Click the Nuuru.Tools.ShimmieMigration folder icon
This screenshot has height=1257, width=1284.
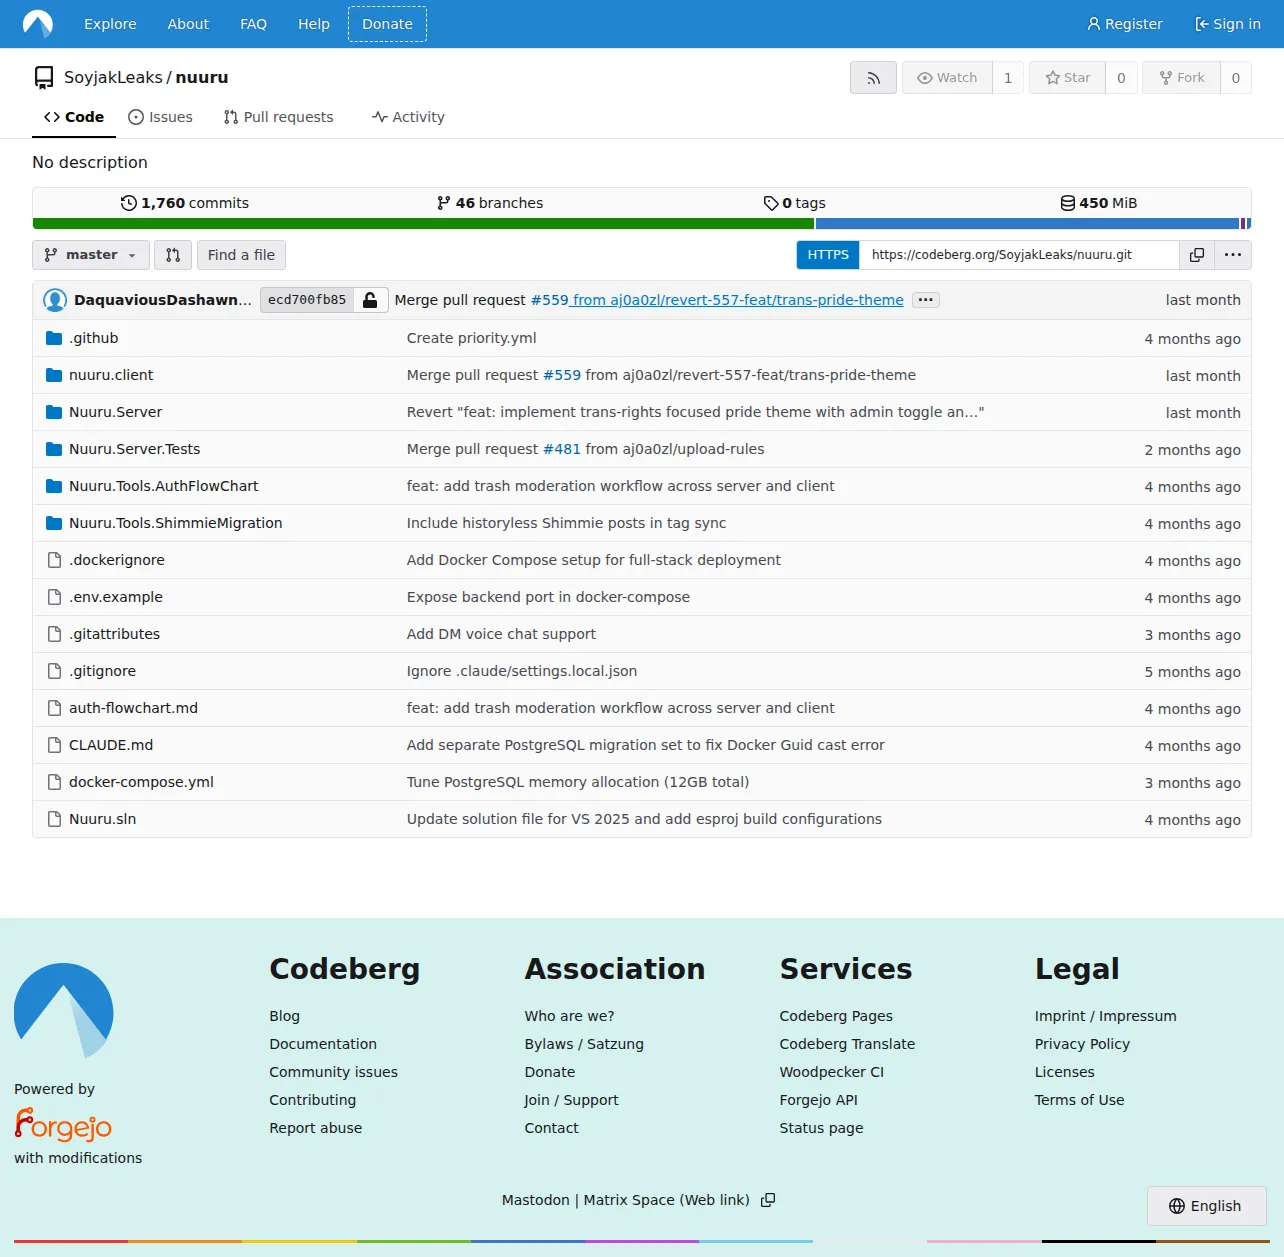pyautogui.click(x=54, y=523)
